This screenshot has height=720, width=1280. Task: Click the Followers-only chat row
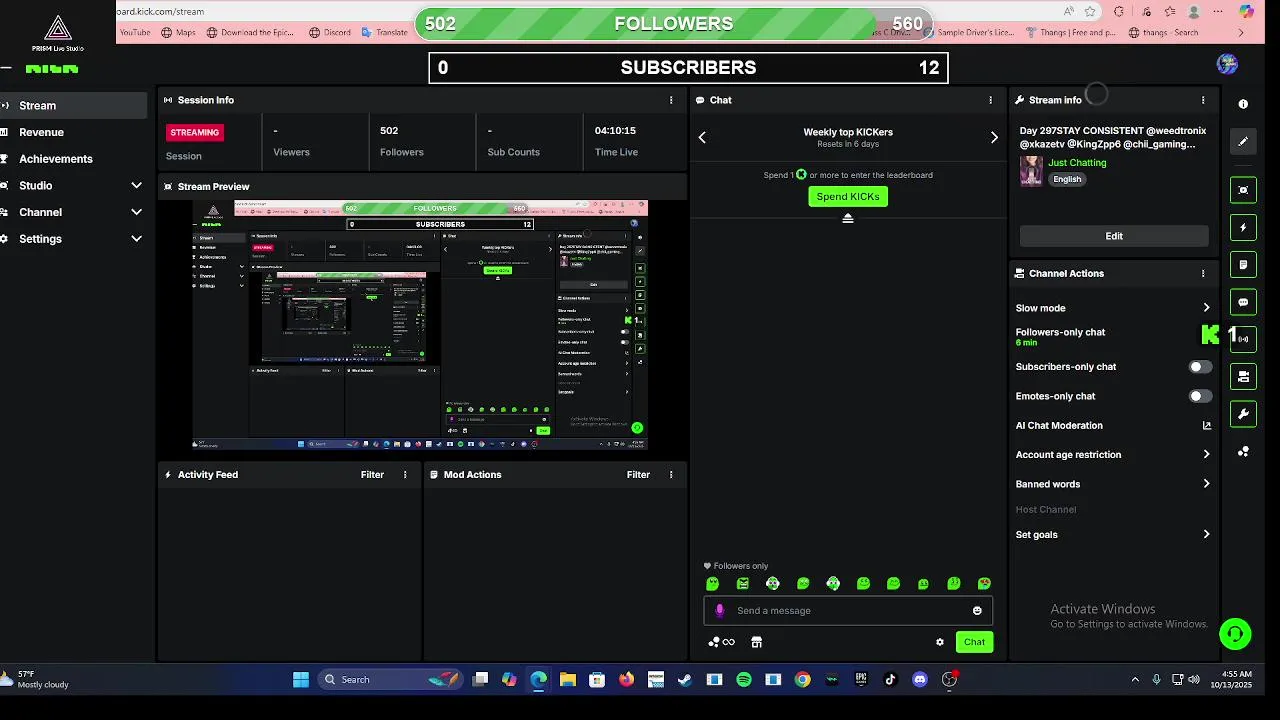[1114, 336]
